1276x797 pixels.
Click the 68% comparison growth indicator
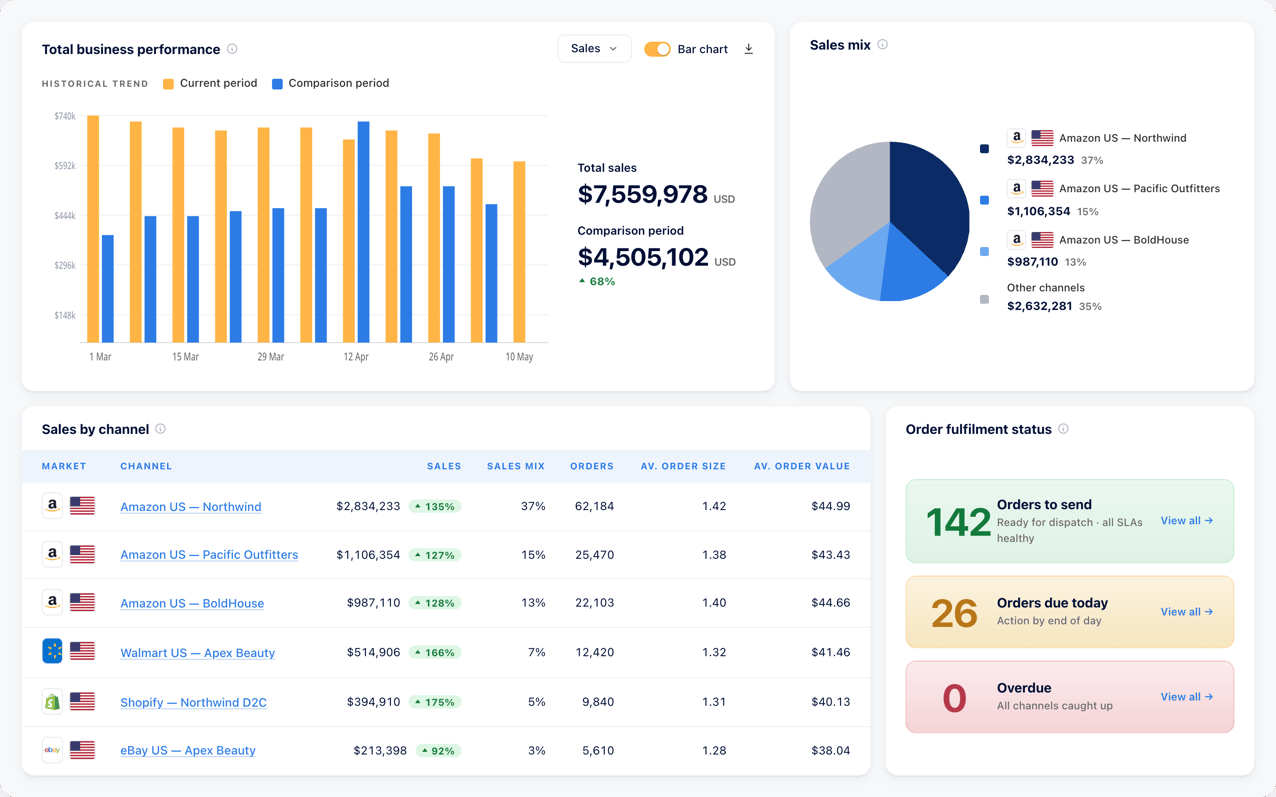pos(597,282)
